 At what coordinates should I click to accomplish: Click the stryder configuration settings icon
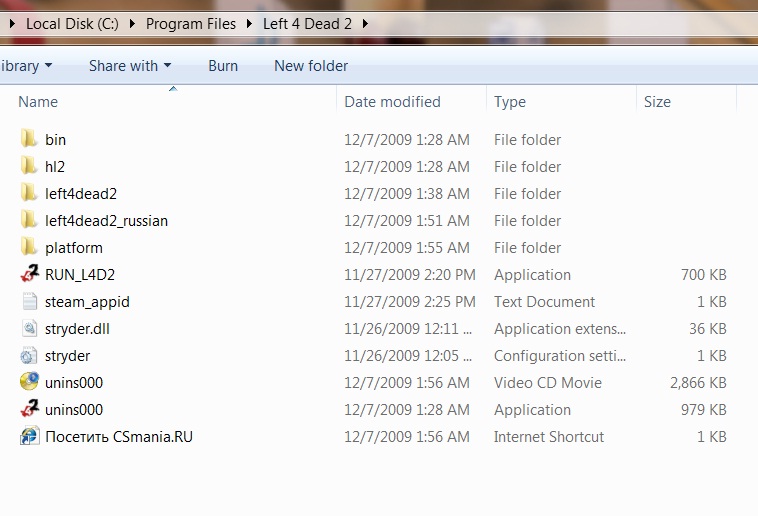pyautogui.click(x=29, y=355)
